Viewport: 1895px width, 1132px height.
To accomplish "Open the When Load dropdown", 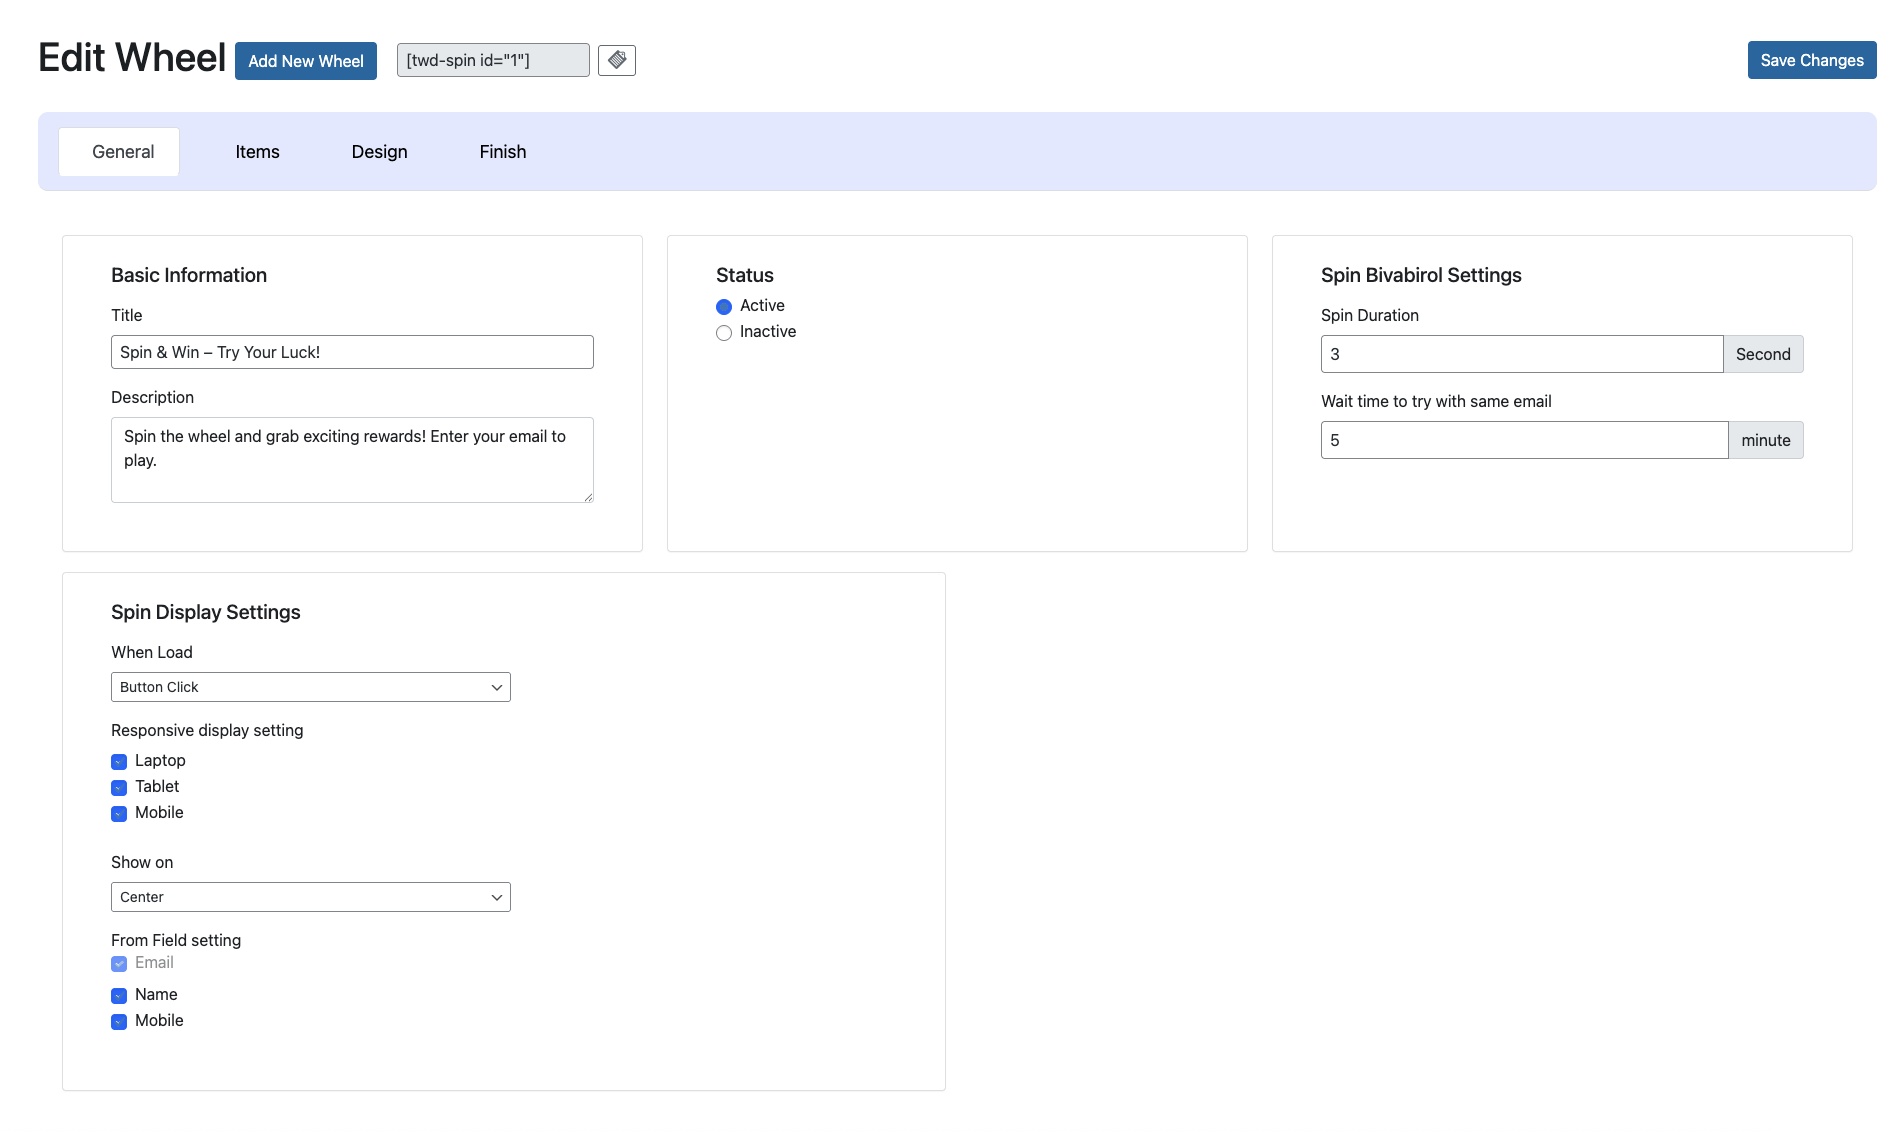I will pyautogui.click(x=310, y=687).
